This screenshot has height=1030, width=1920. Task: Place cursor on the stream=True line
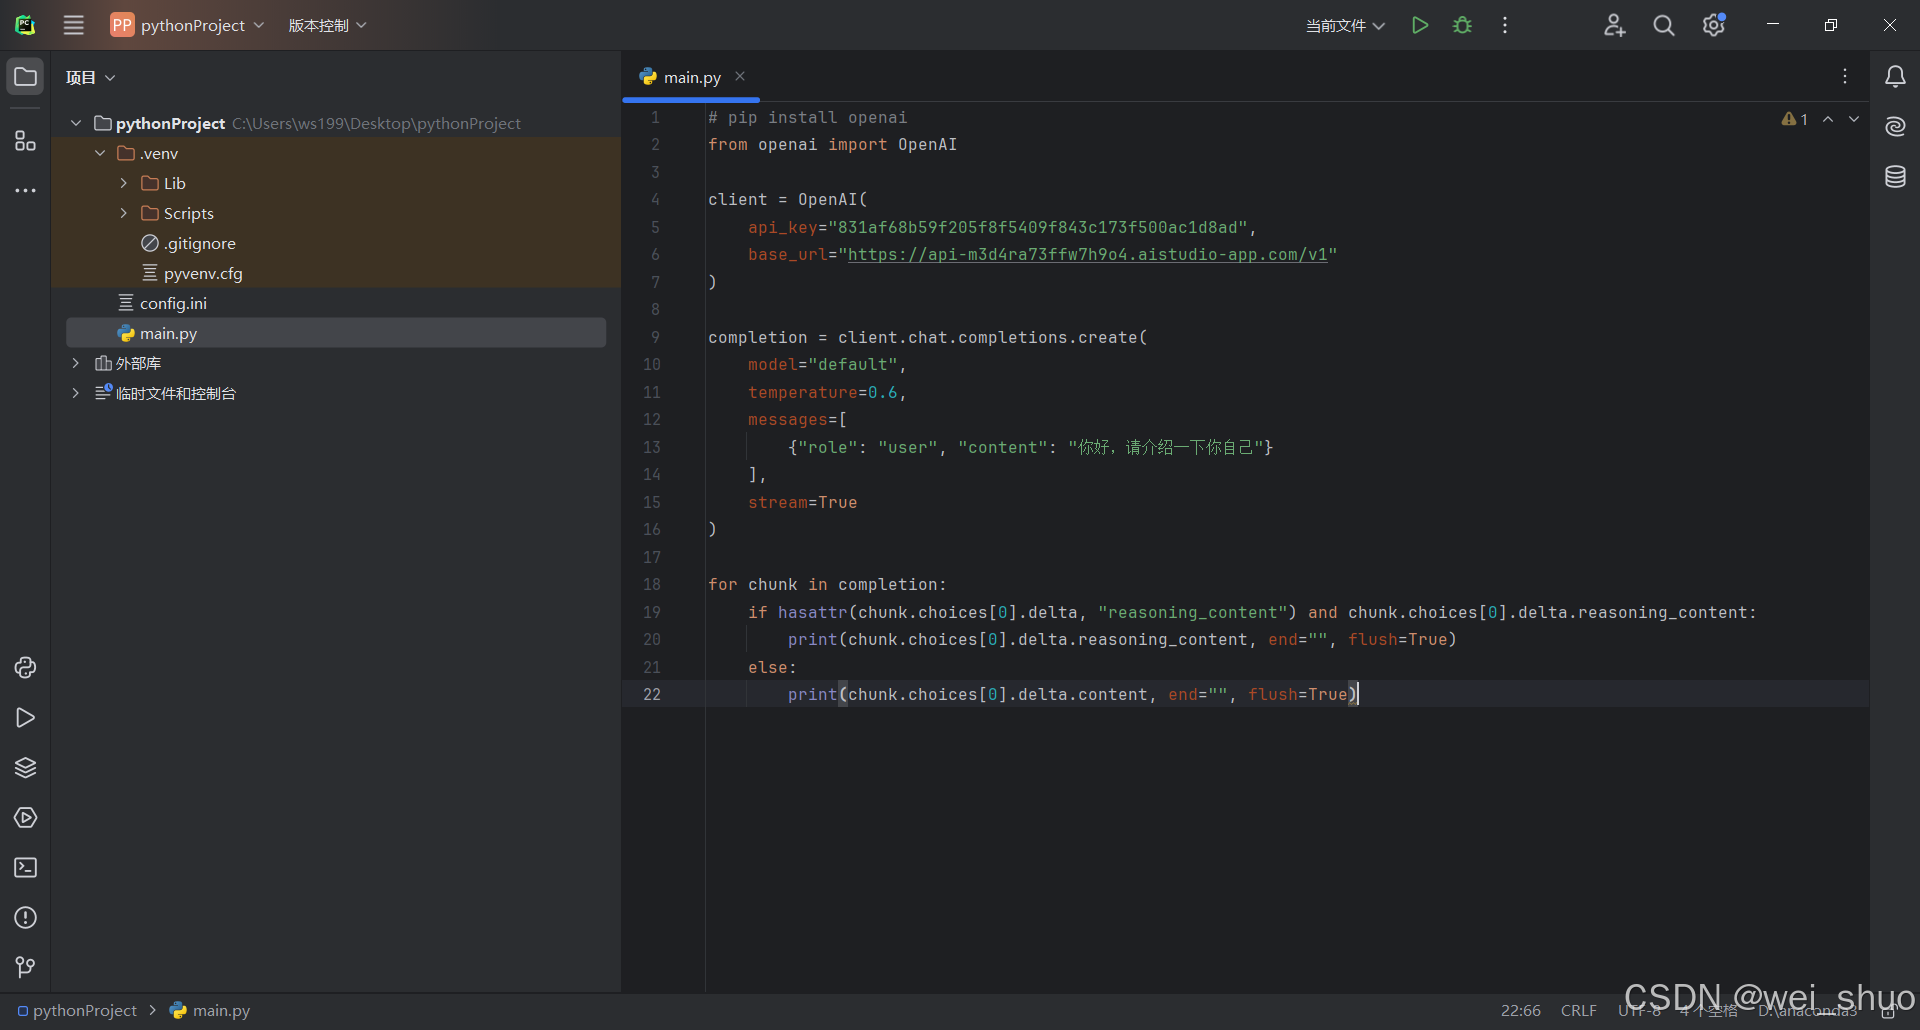pyautogui.click(x=802, y=502)
